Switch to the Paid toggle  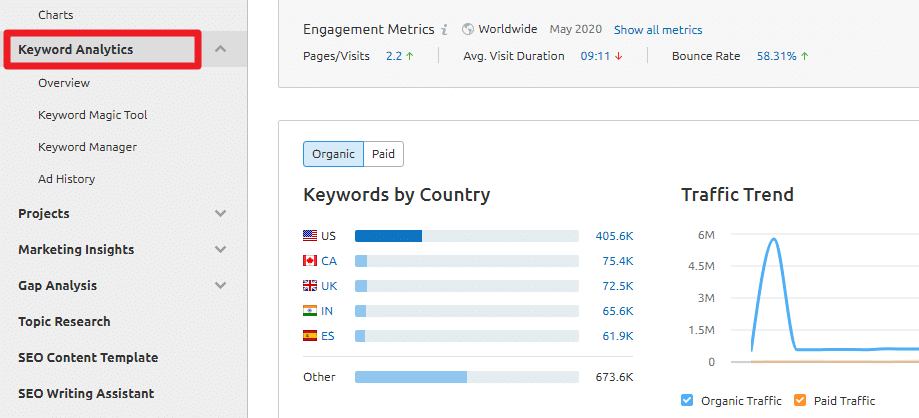click(x=383, y=154)
